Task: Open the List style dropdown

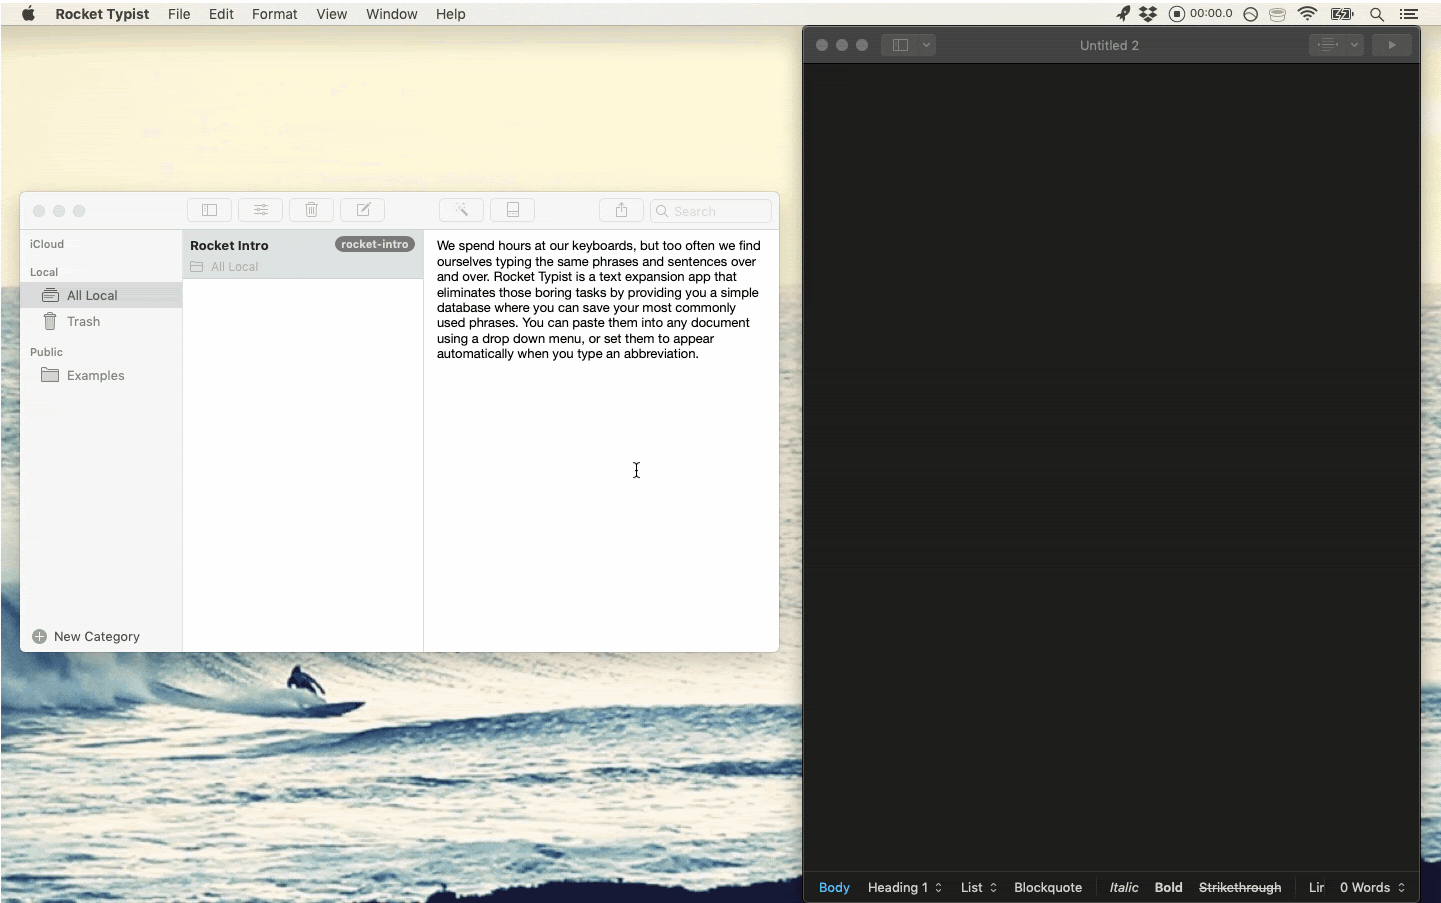Action: [979, 887]
